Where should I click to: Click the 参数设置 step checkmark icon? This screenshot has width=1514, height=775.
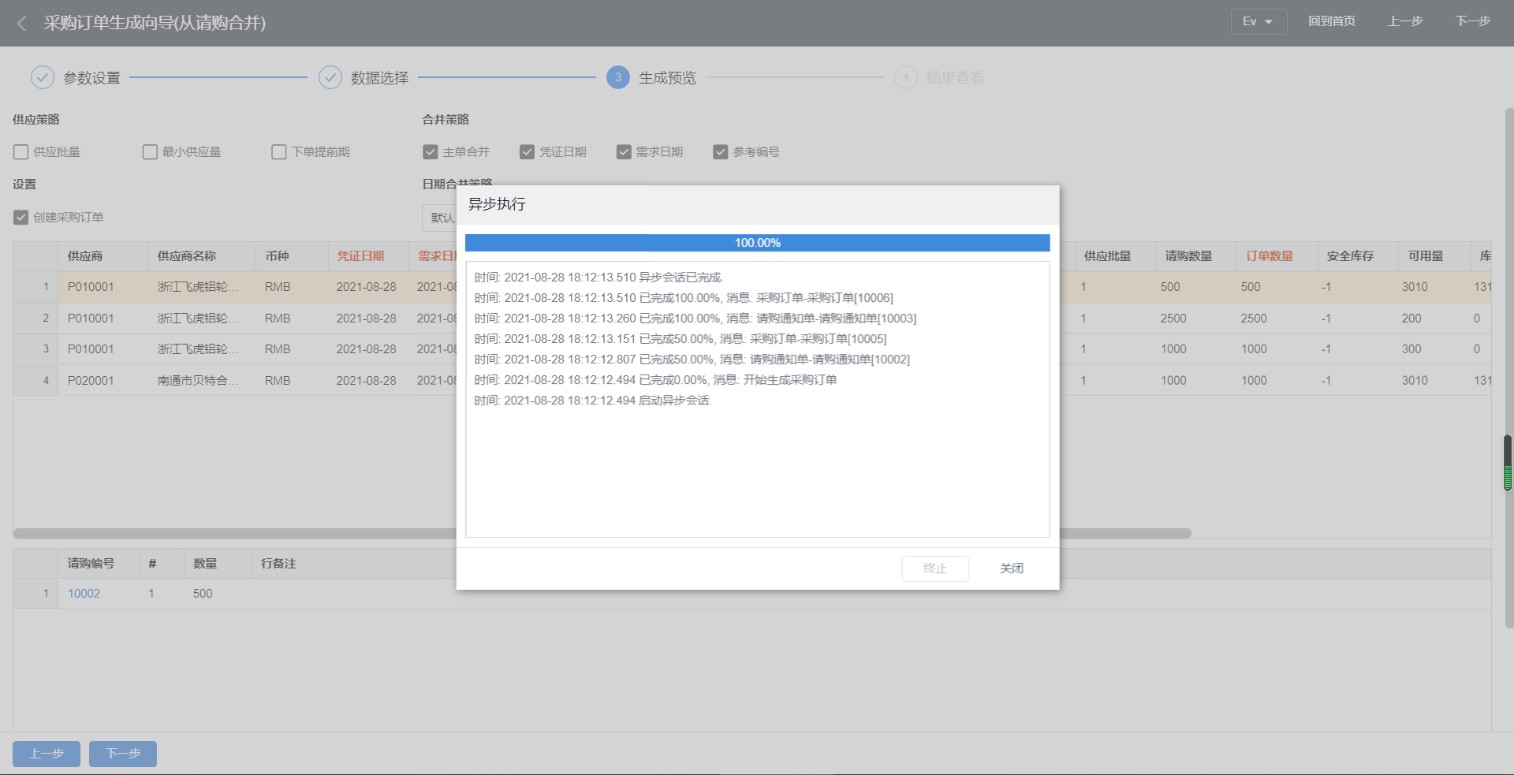(43, 77)
